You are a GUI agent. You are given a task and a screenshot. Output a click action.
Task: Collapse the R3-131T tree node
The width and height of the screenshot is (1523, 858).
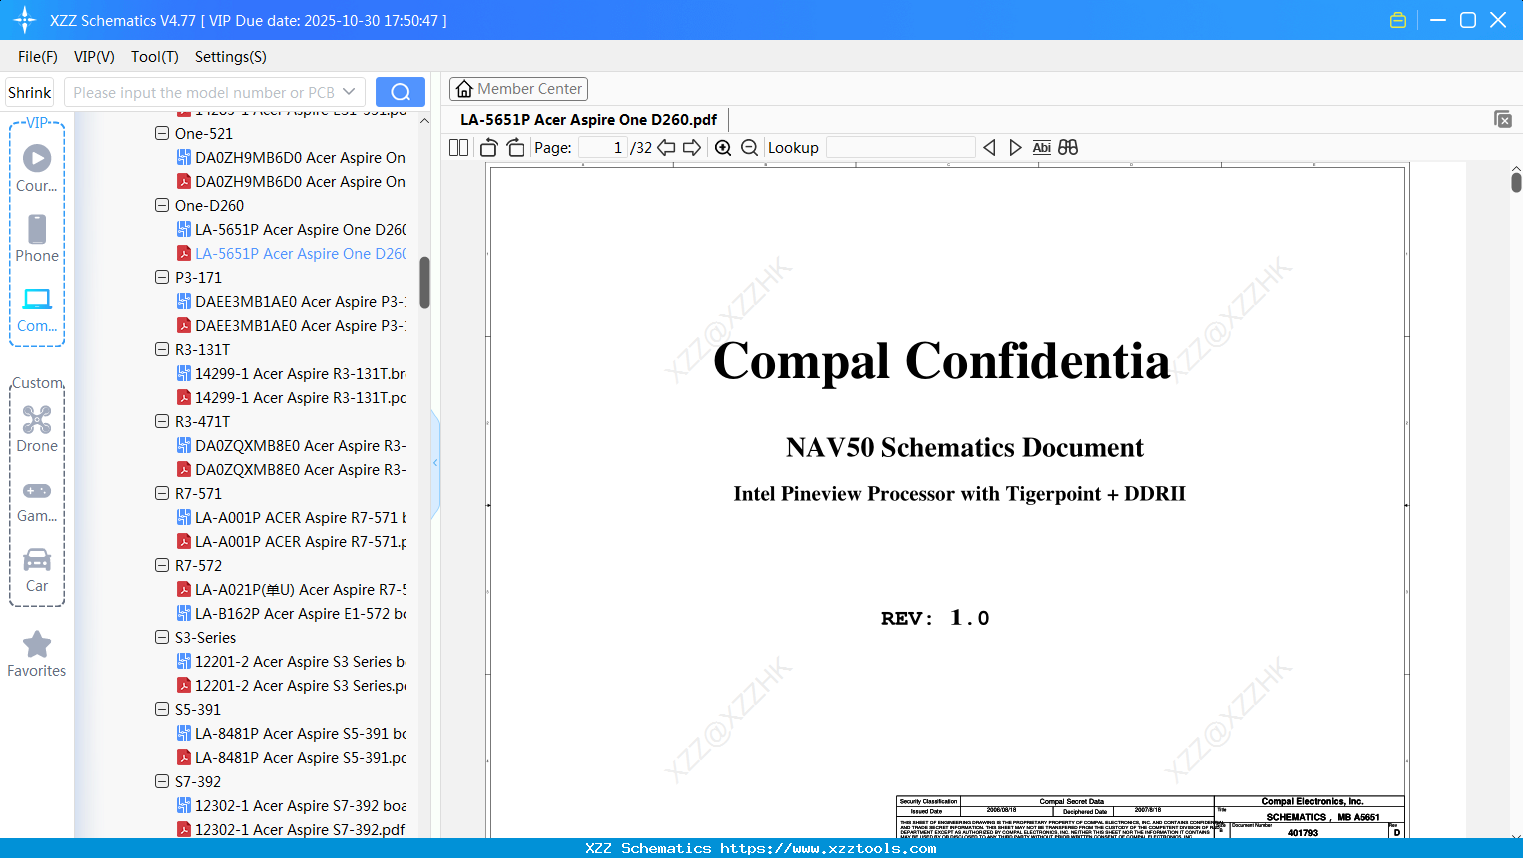(162, 349)
